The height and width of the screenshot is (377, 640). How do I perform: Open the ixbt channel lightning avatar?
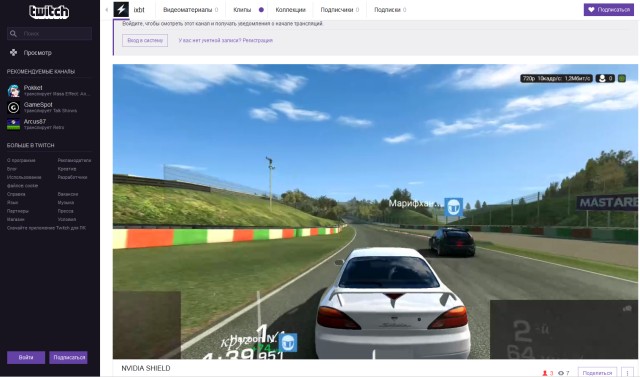[121, 9]
